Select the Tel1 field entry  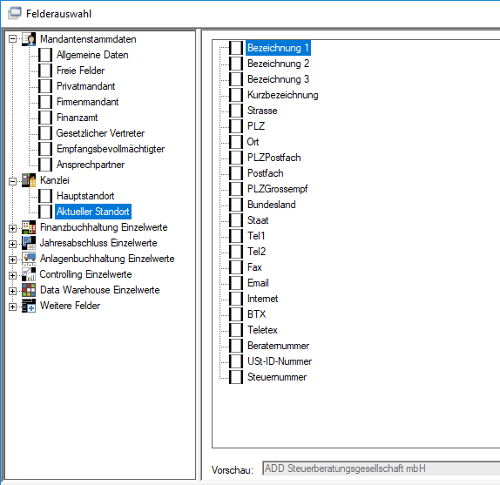pyautogui.click(x=256, y=236)
